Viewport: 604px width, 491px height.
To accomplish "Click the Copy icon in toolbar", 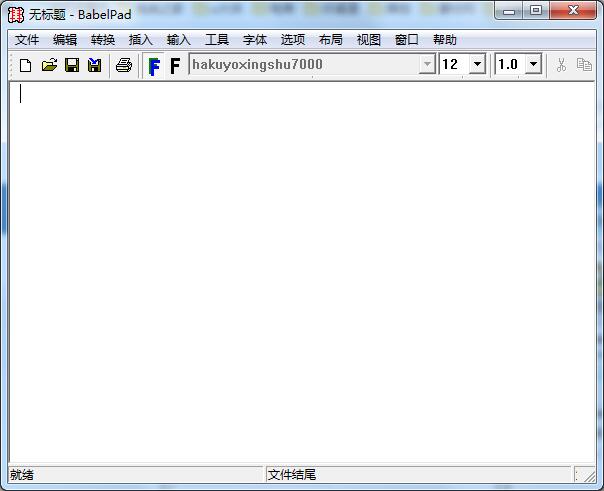I will click(584, 65).
